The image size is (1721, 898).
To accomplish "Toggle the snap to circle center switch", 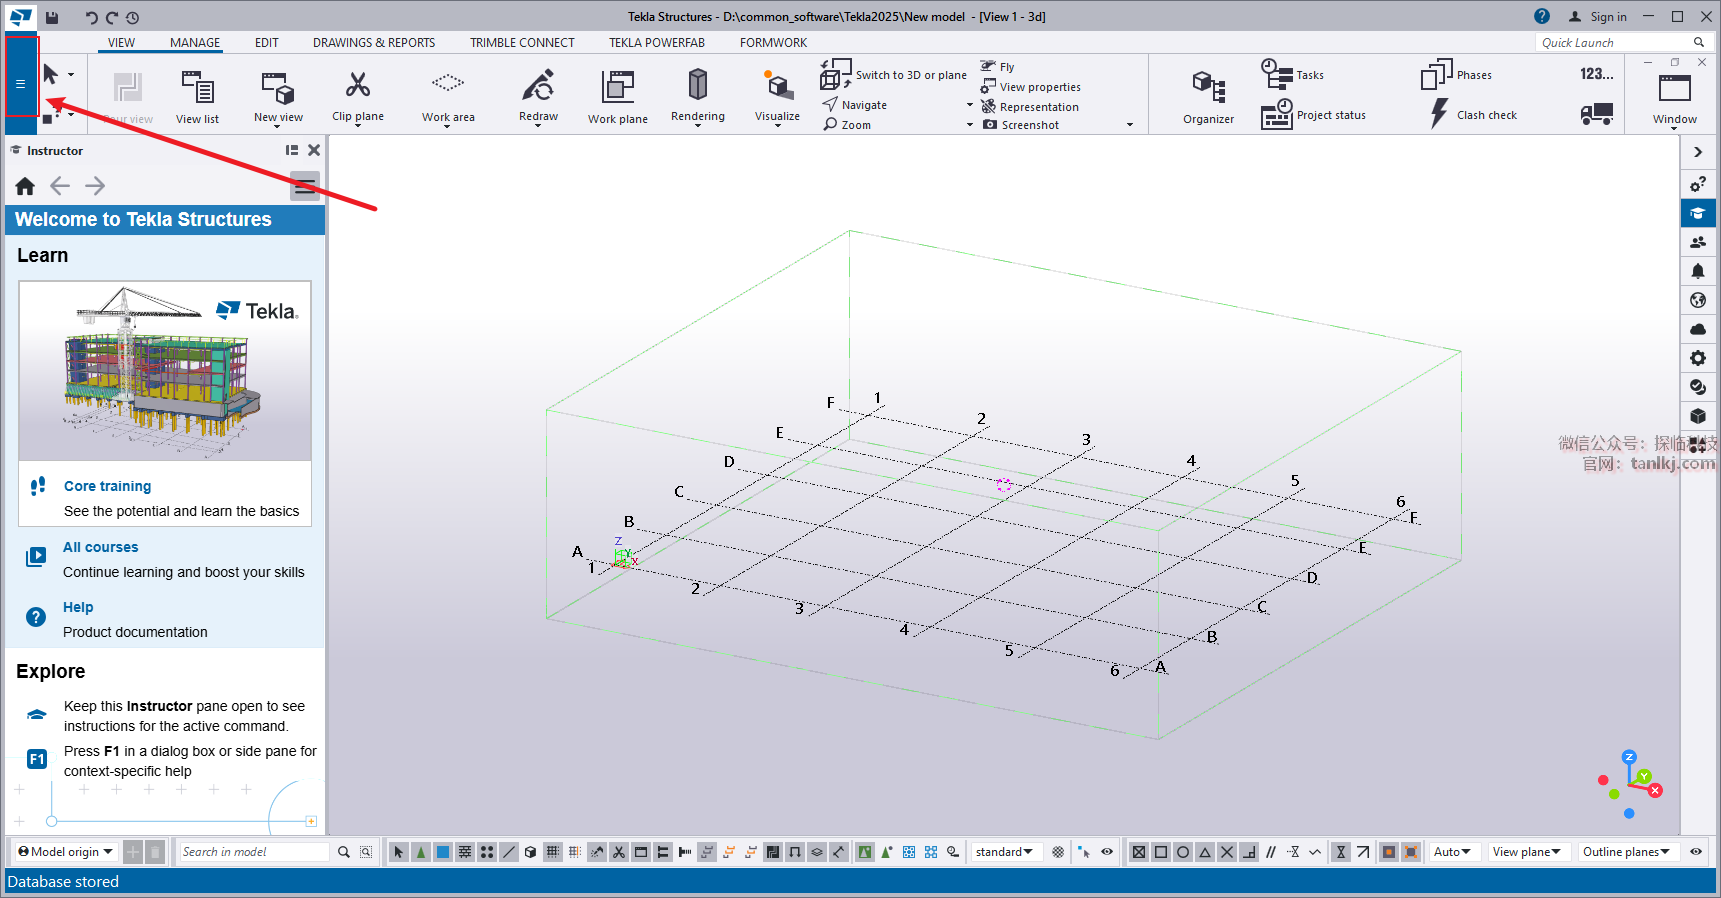I will [1183, 852].
